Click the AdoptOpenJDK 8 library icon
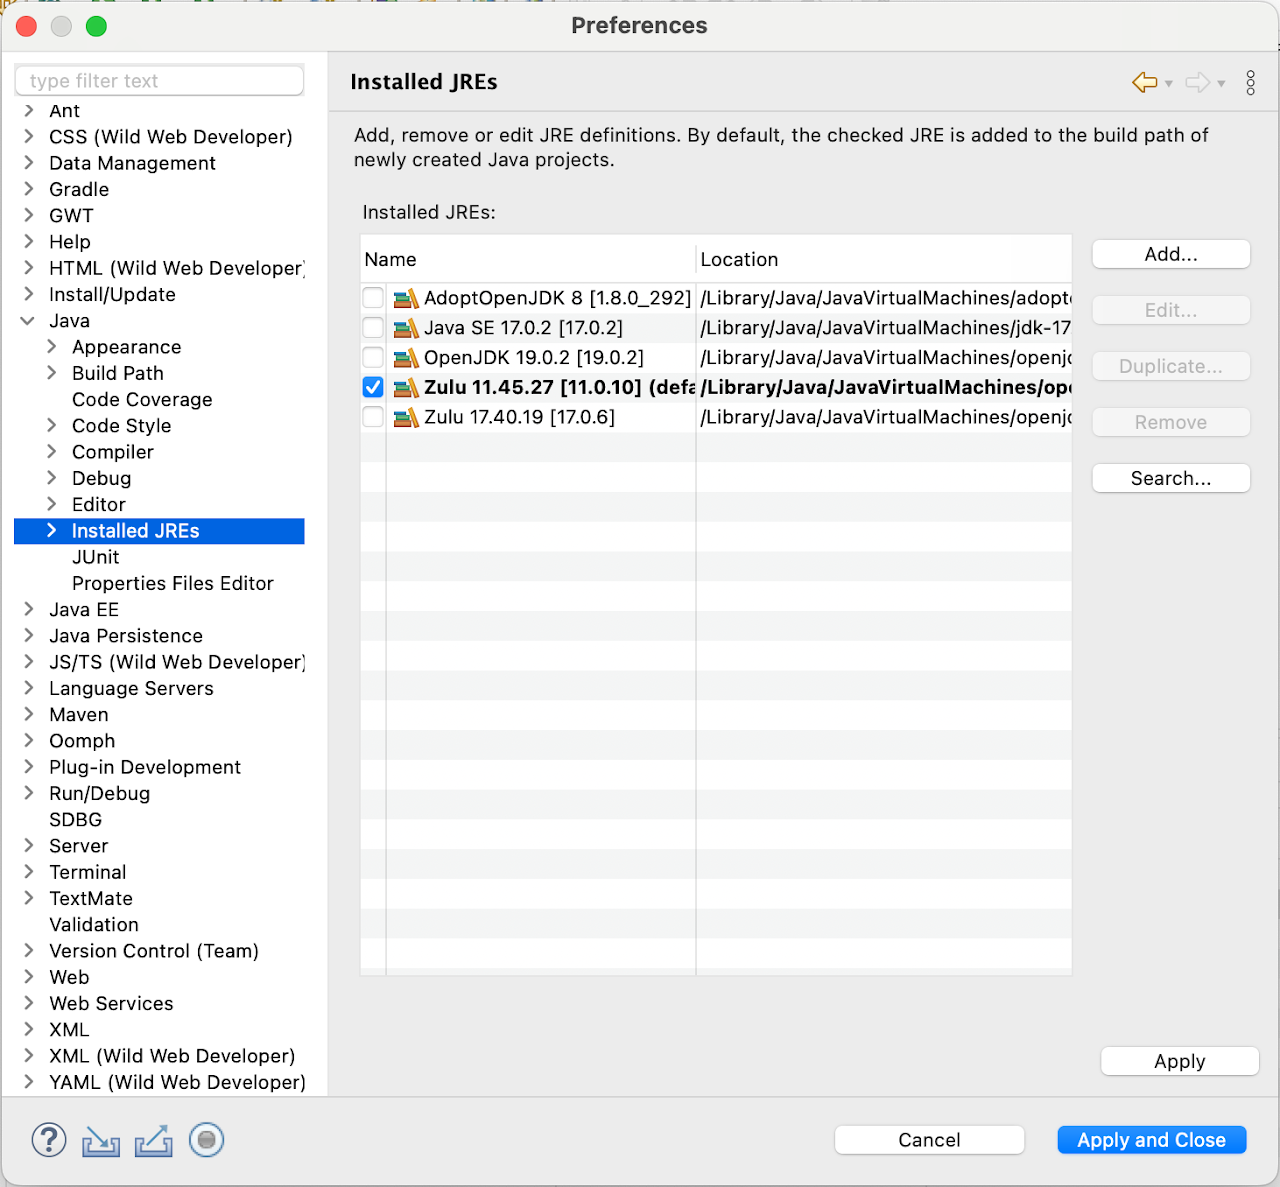Viewport: 1280px width, 1187px height. point(406,298)
